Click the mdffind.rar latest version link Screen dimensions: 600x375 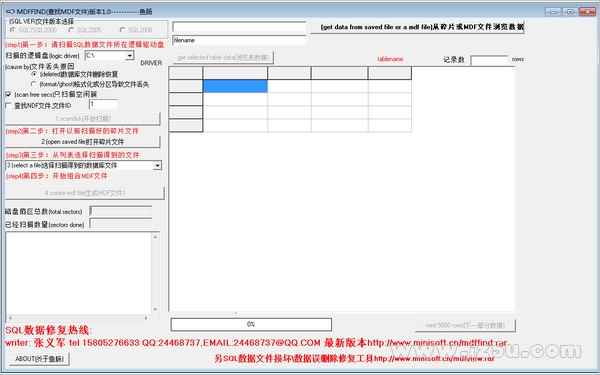click(x=437, y=343)
